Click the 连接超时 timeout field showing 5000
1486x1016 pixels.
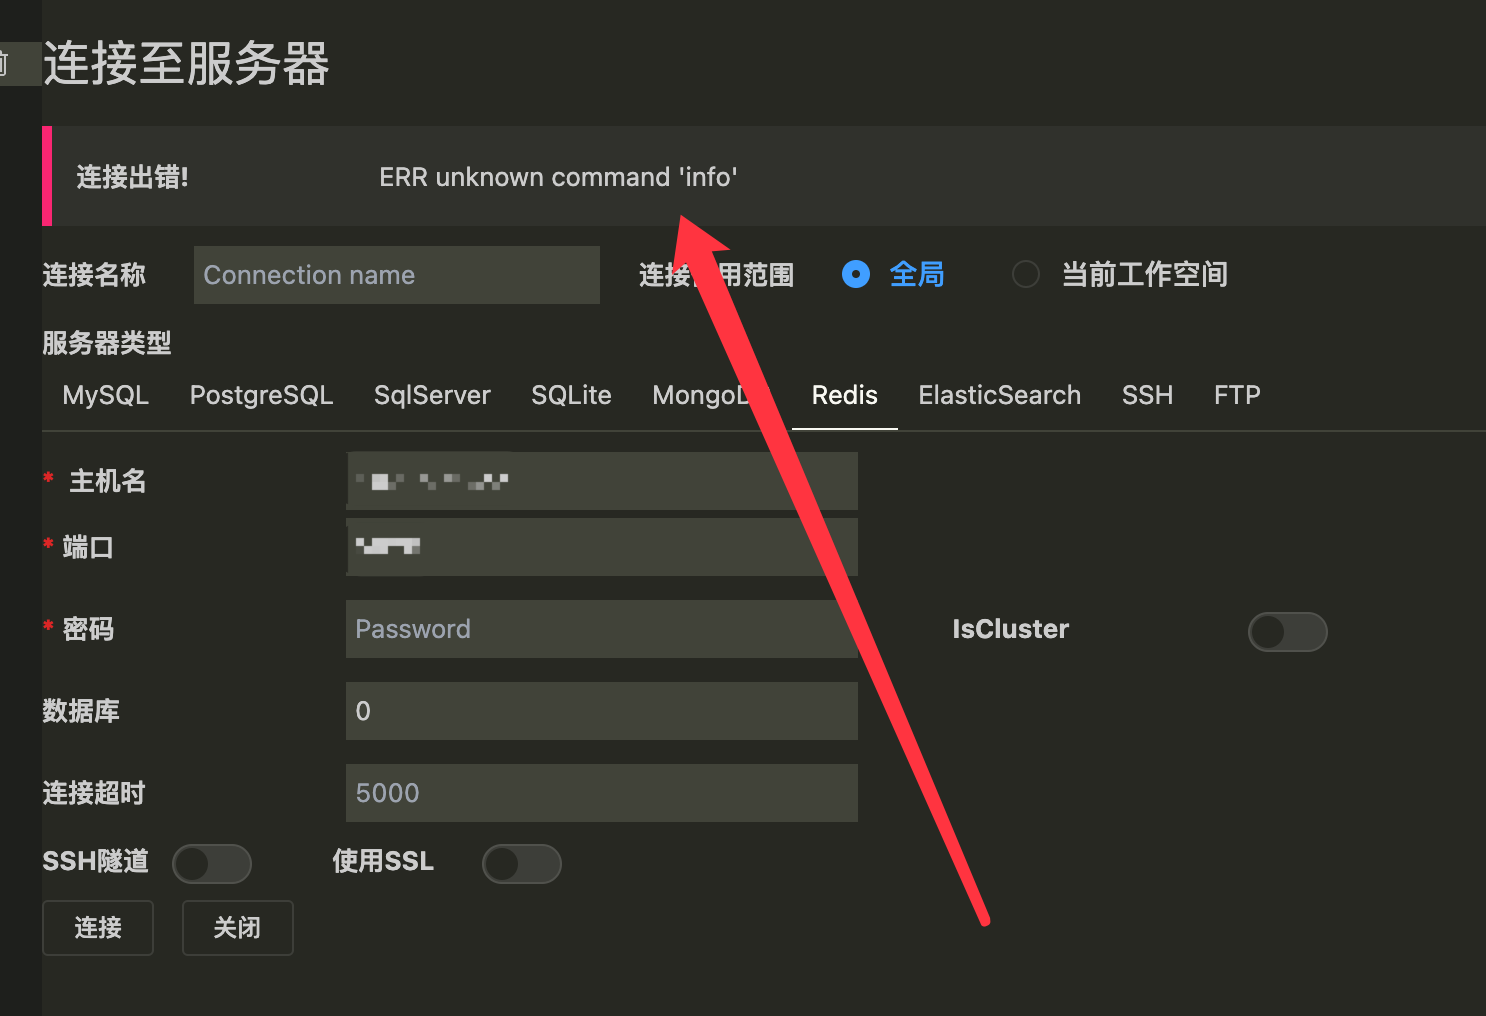601,793
